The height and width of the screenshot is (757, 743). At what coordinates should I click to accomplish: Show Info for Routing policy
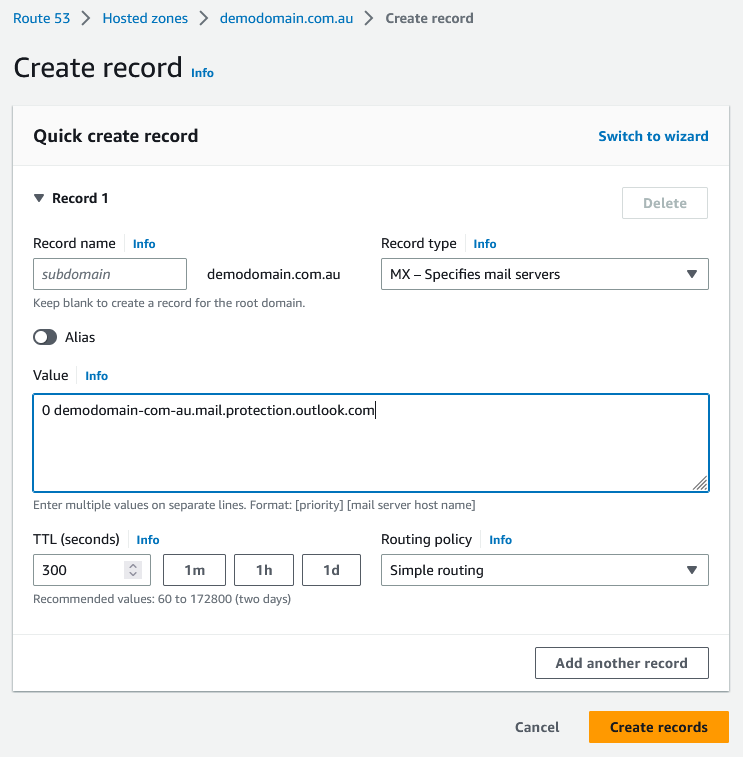pyautogui.click(x=500, y=540)
